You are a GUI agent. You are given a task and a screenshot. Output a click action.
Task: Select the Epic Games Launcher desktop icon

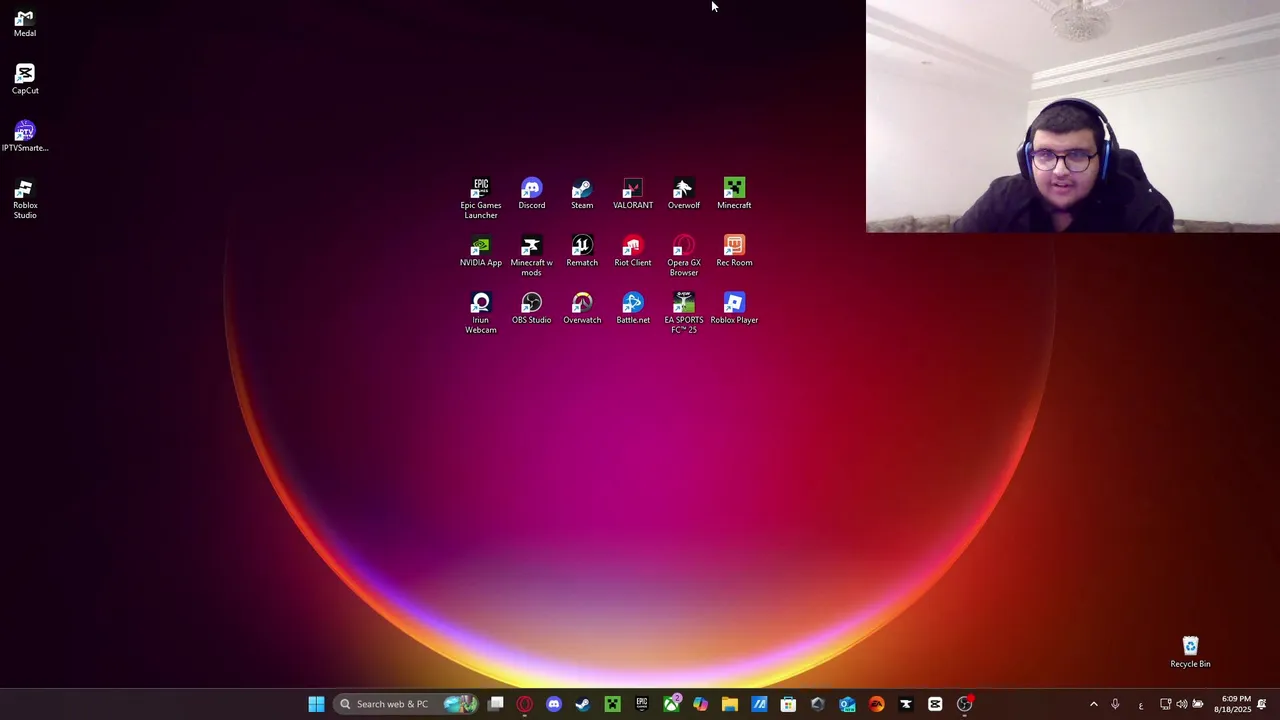pos(481,198)
